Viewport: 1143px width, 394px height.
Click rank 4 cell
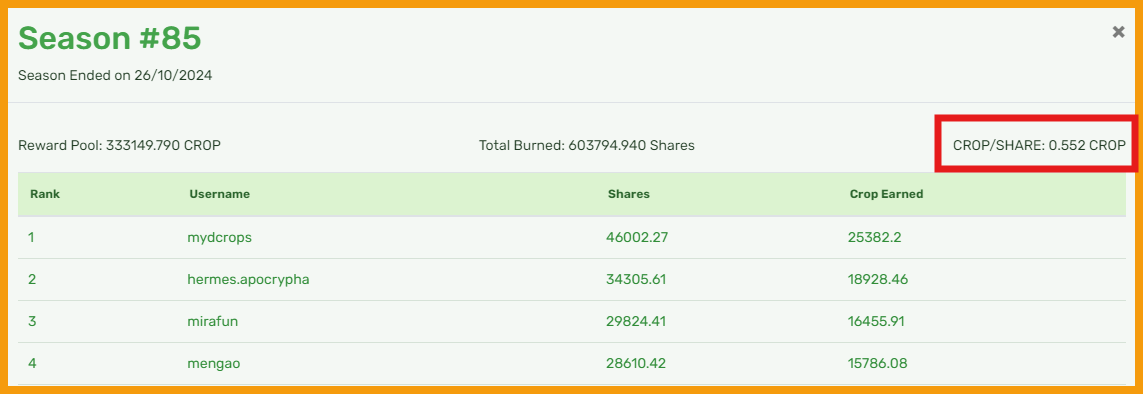(x=32, y=363)
